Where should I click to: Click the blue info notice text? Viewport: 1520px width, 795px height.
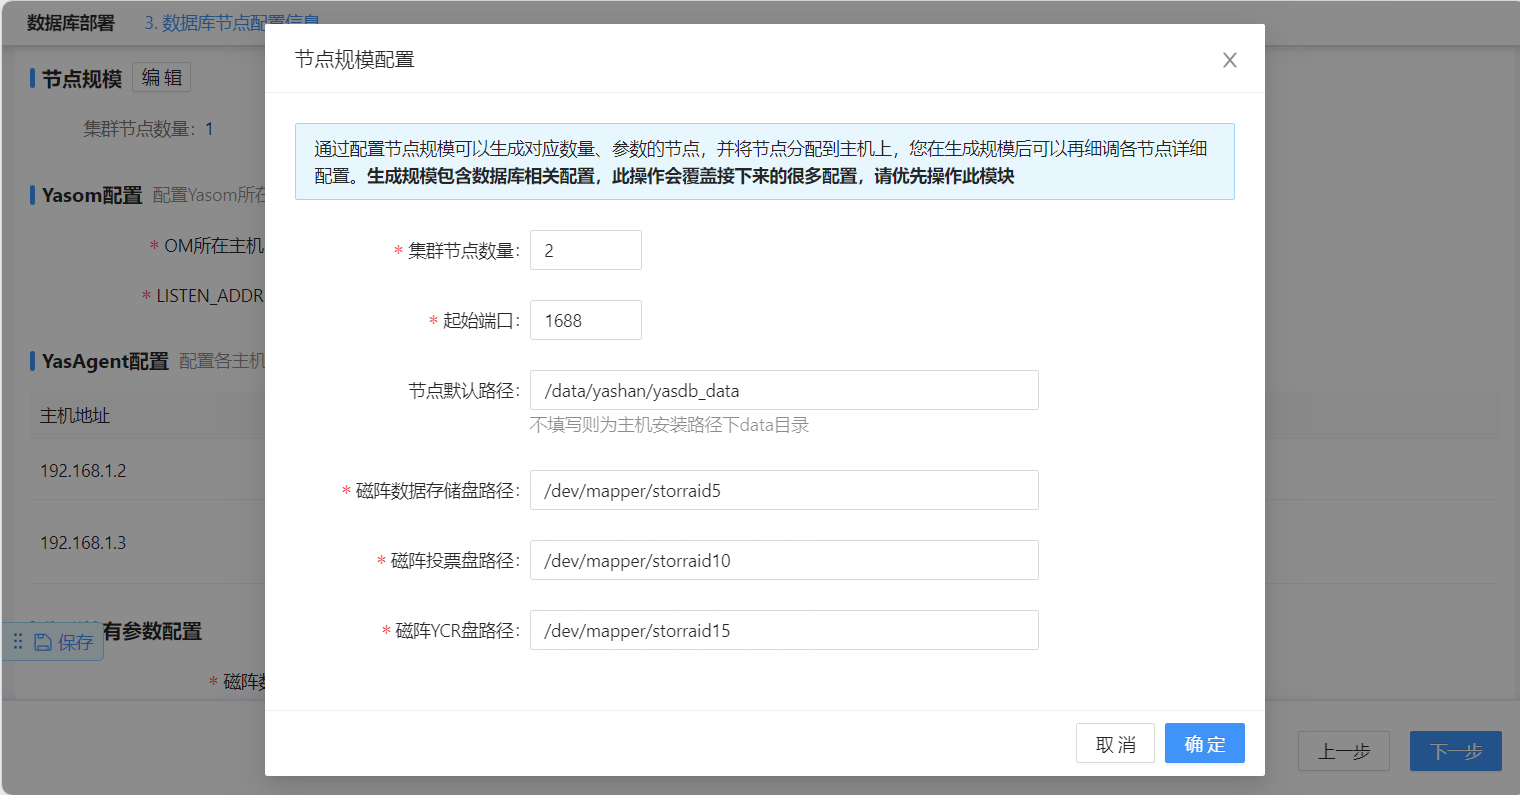(x=764, y=162)
